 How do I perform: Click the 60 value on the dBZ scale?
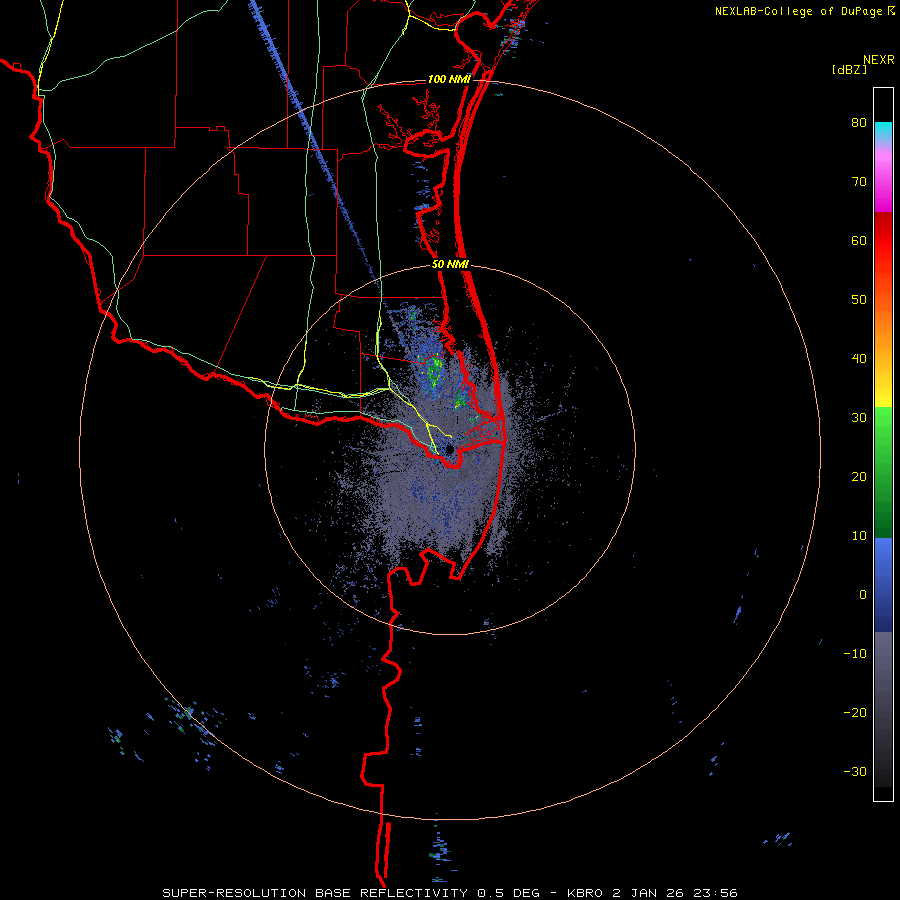tap(859, 240)
